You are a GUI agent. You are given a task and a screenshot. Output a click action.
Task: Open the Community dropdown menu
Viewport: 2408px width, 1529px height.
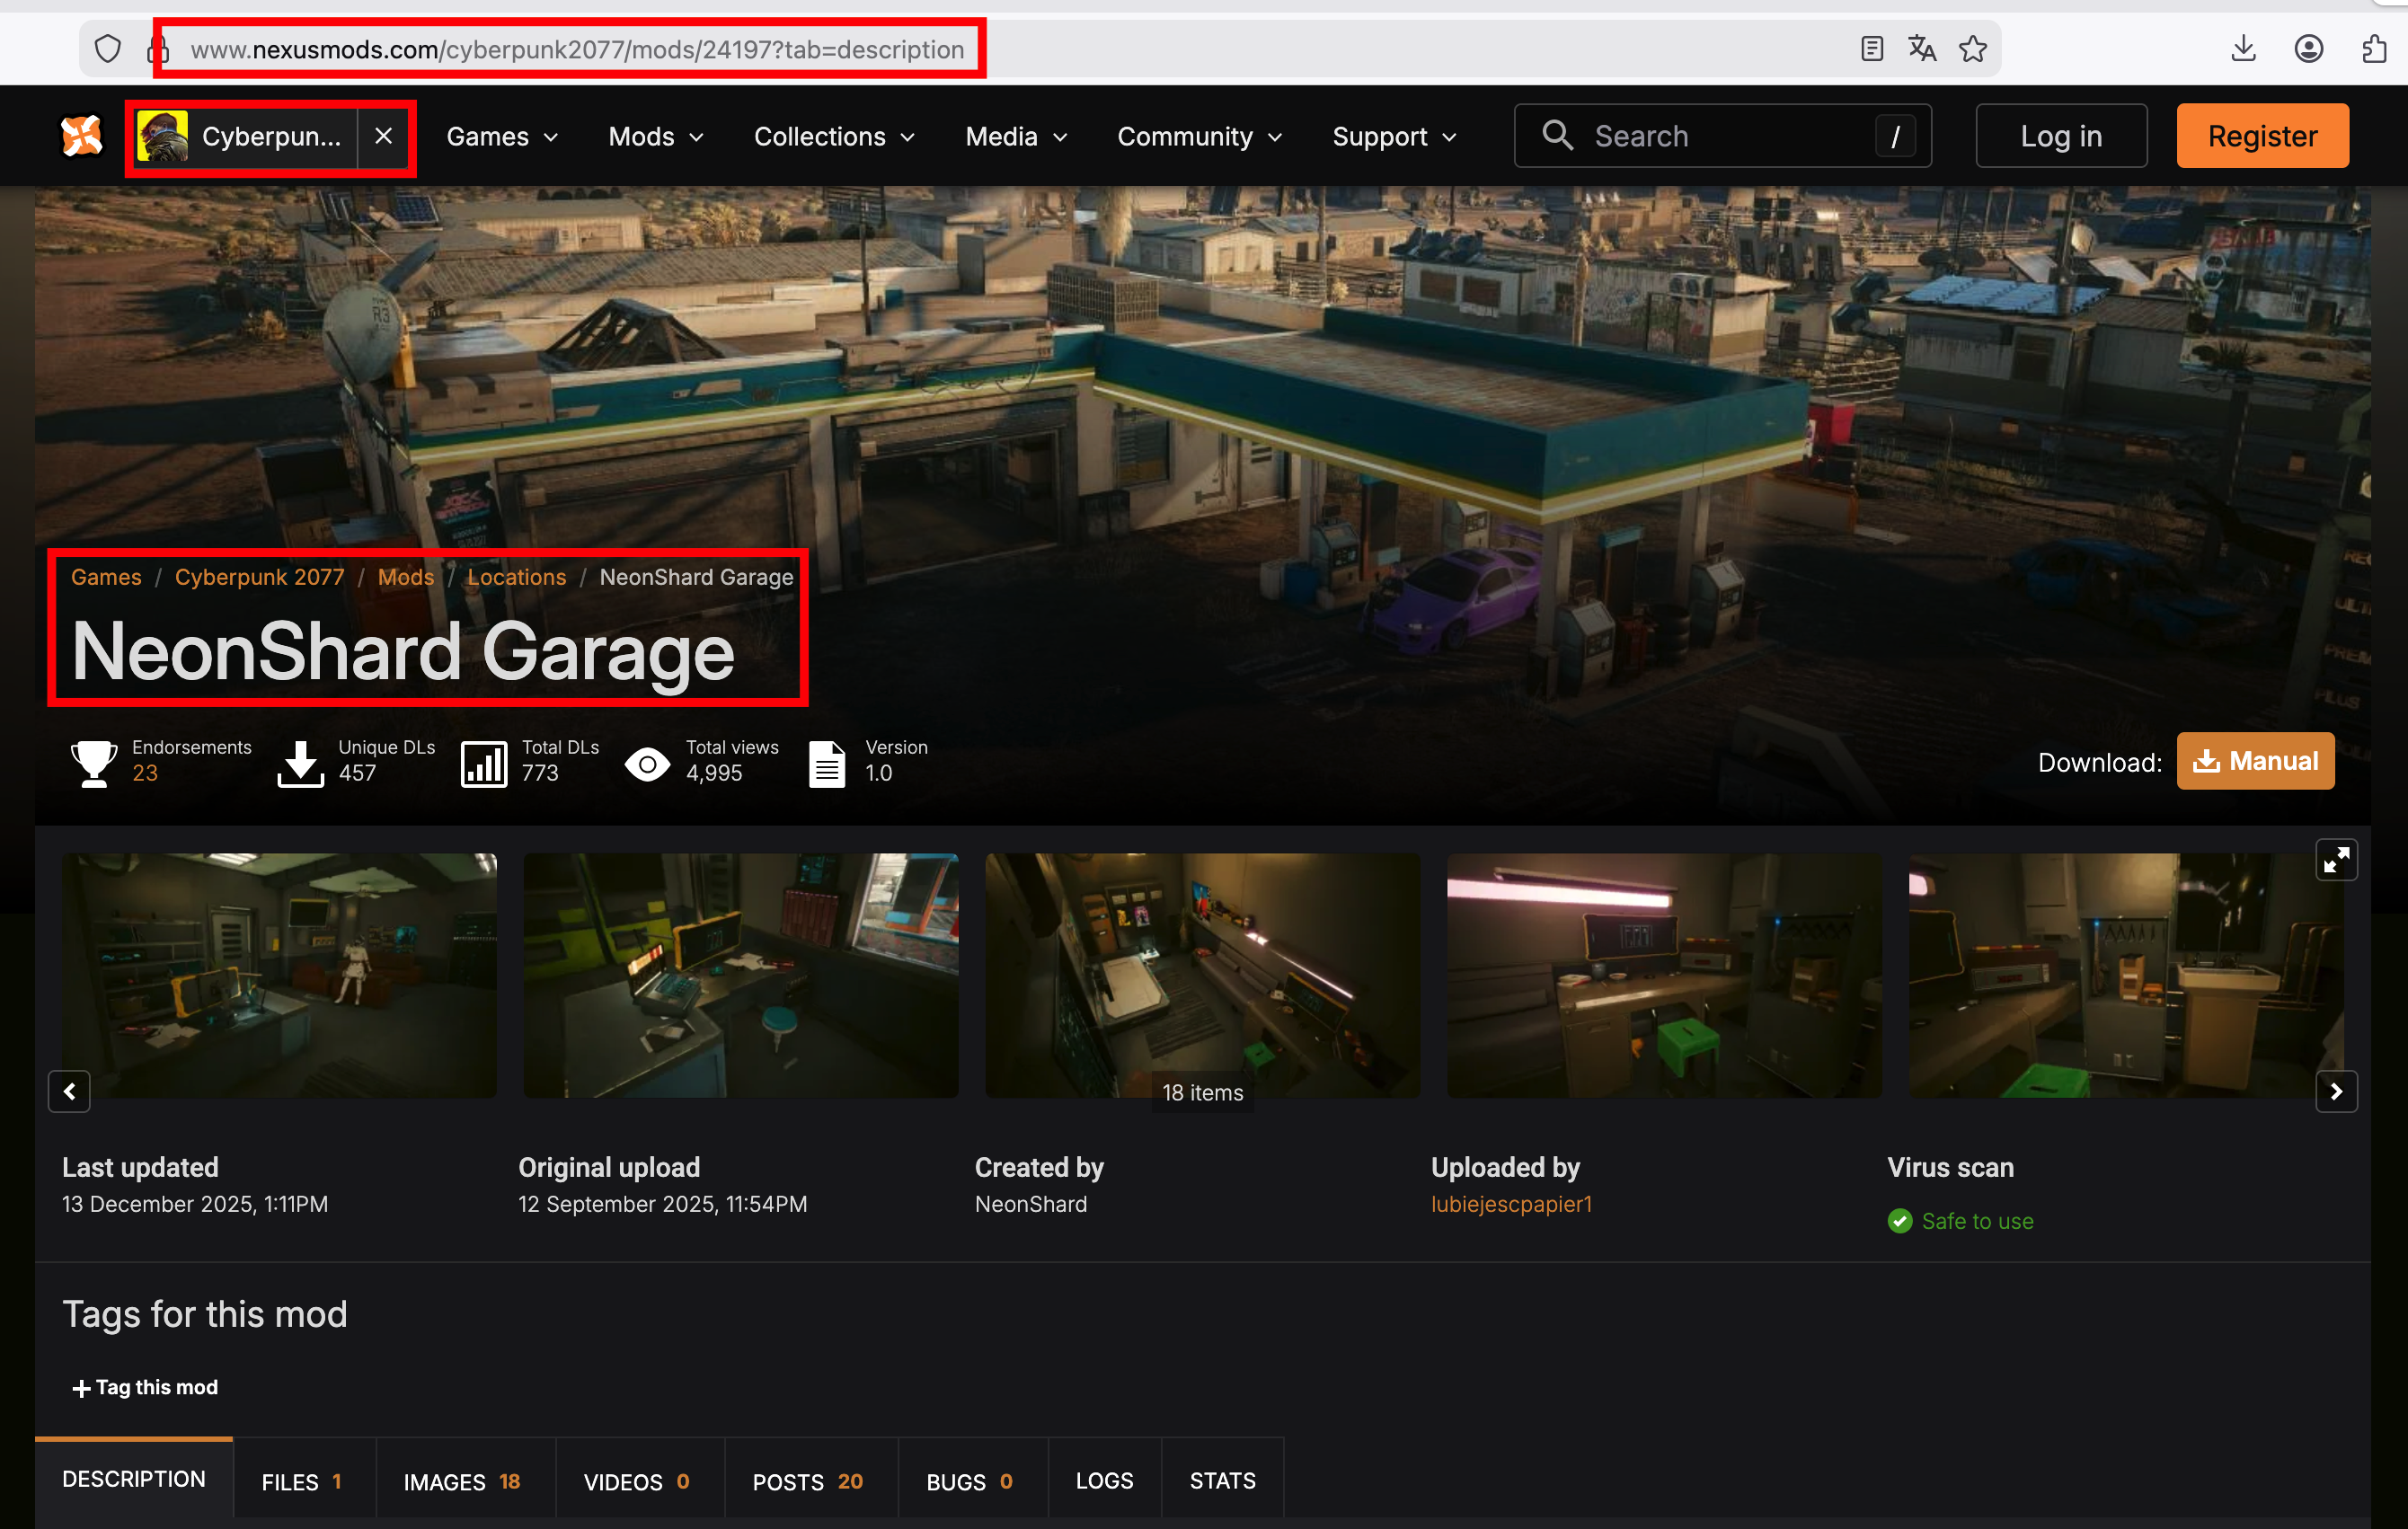(x=1198, y=136)
